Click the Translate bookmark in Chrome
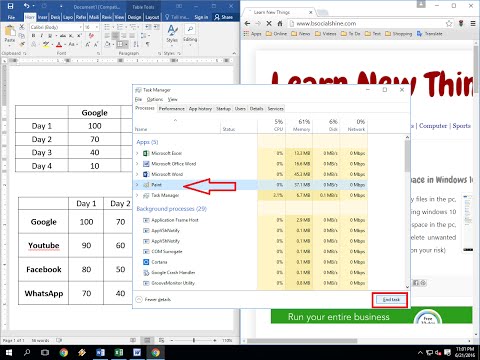 (x=430, y=34)
